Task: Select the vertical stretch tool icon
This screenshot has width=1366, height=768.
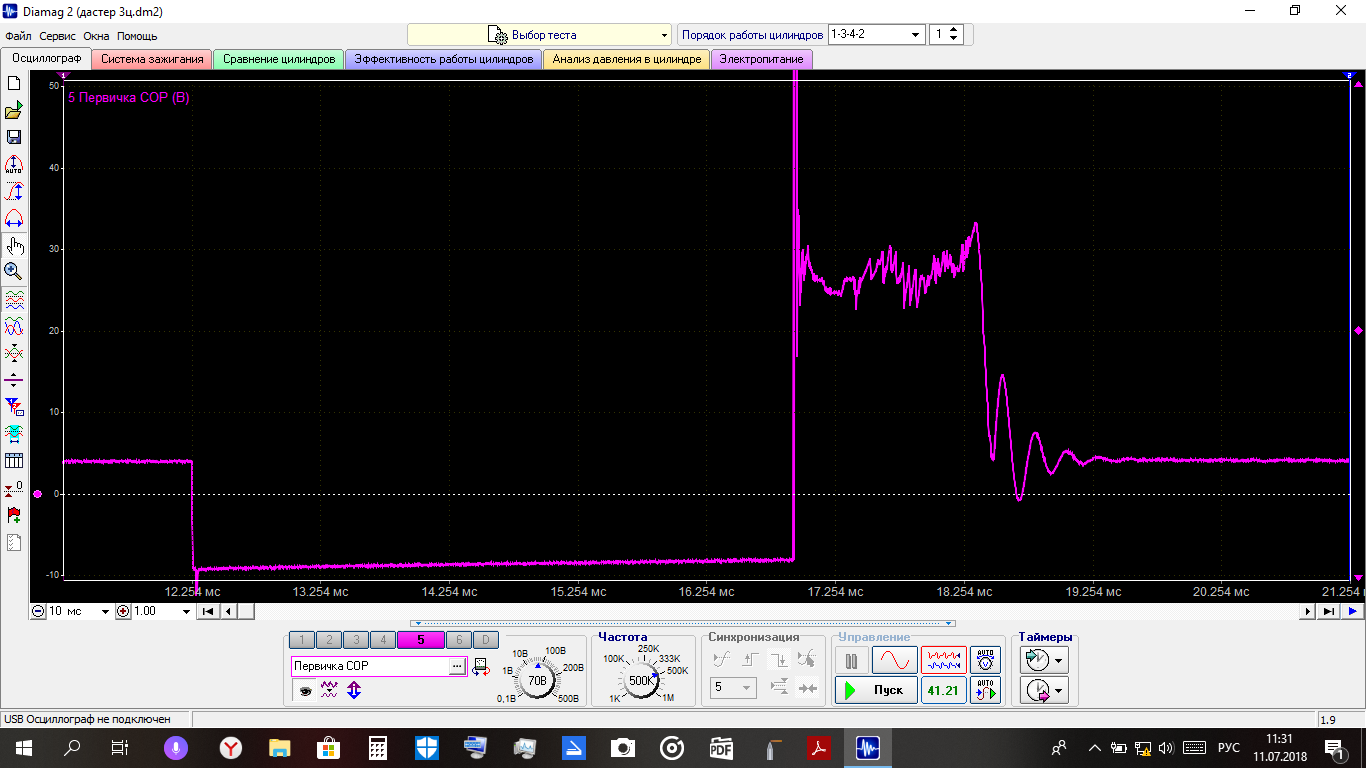Action: click(x=14, y=191)
